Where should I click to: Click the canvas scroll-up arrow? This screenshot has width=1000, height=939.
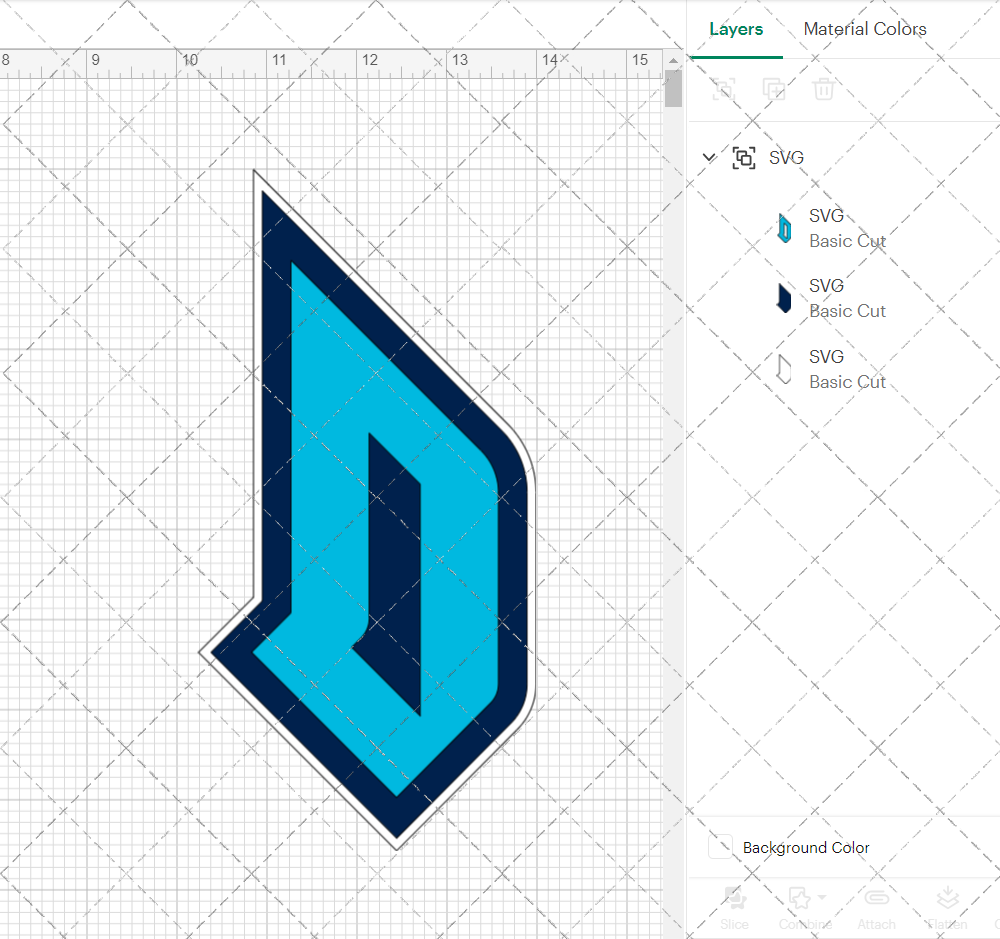[673, 61]
